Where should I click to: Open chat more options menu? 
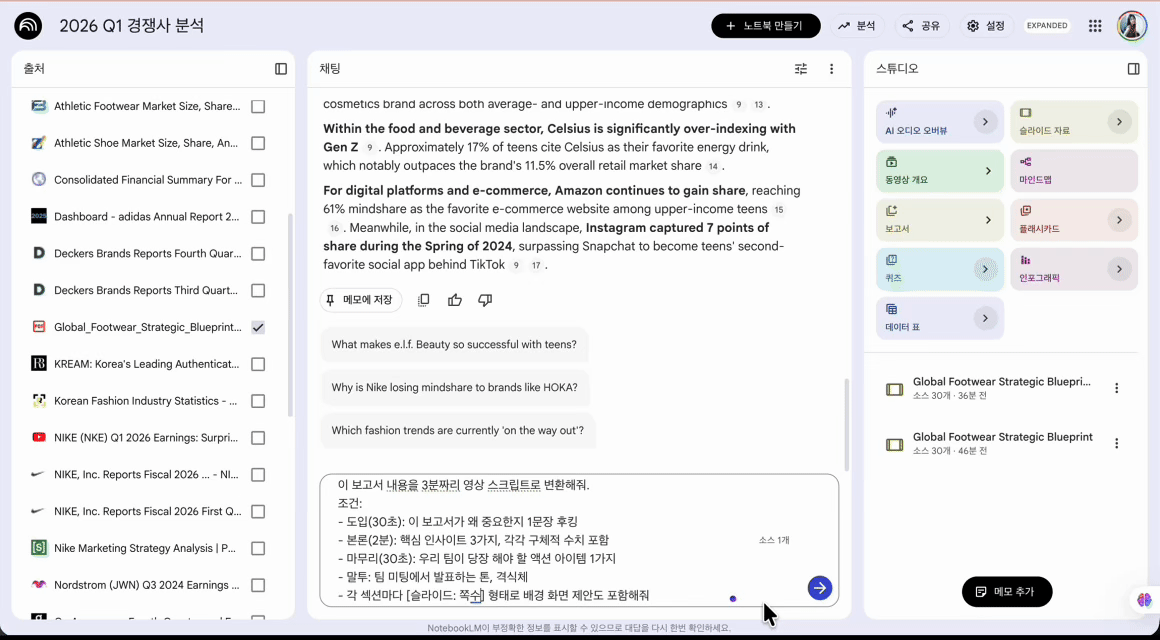(832, 69)
